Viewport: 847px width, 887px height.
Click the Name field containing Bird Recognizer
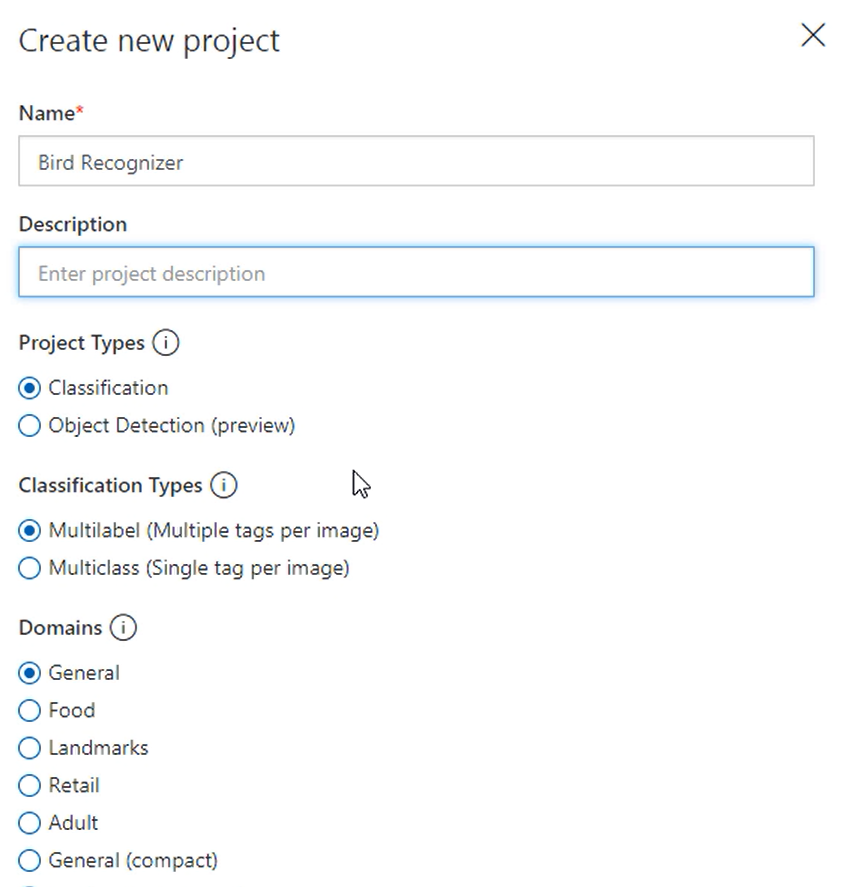click(x=416, y=161)
